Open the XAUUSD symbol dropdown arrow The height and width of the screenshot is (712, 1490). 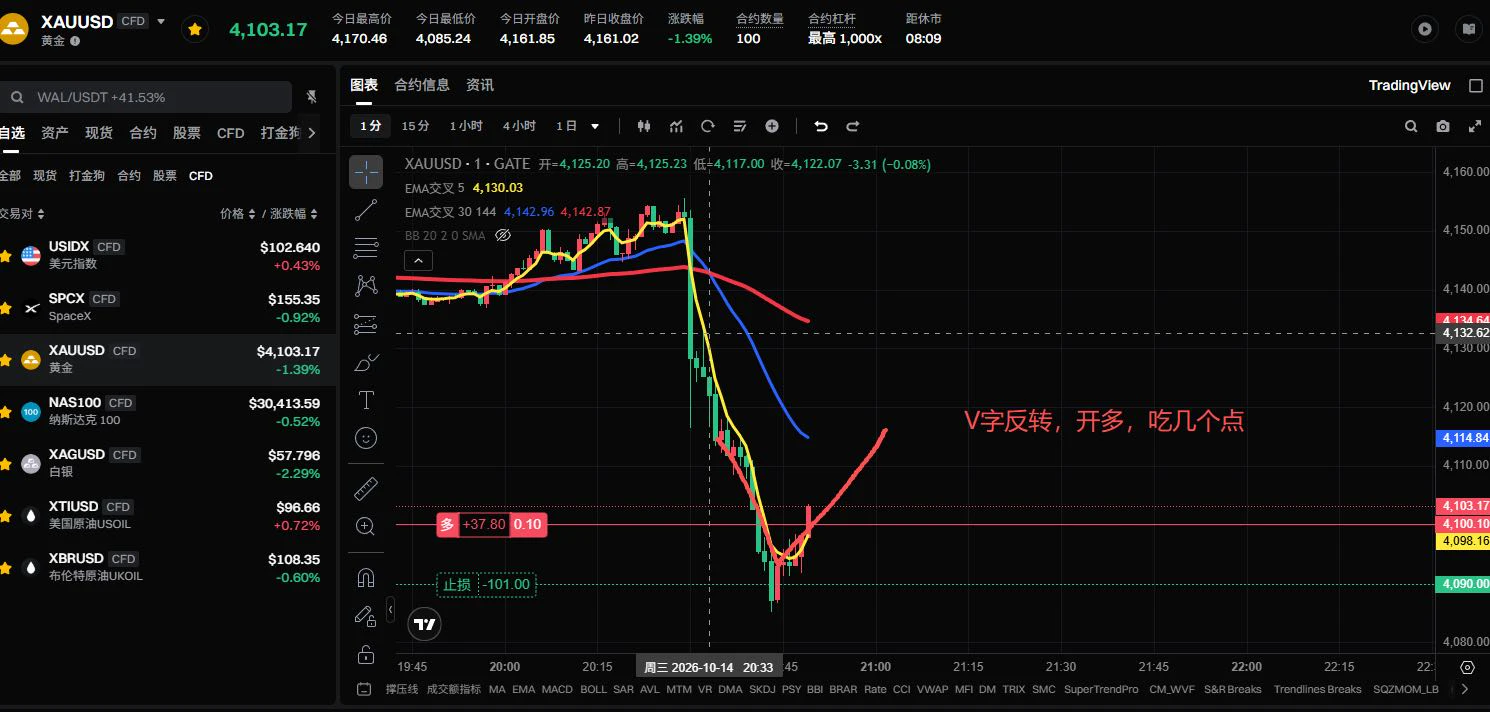tap(161, 21)
